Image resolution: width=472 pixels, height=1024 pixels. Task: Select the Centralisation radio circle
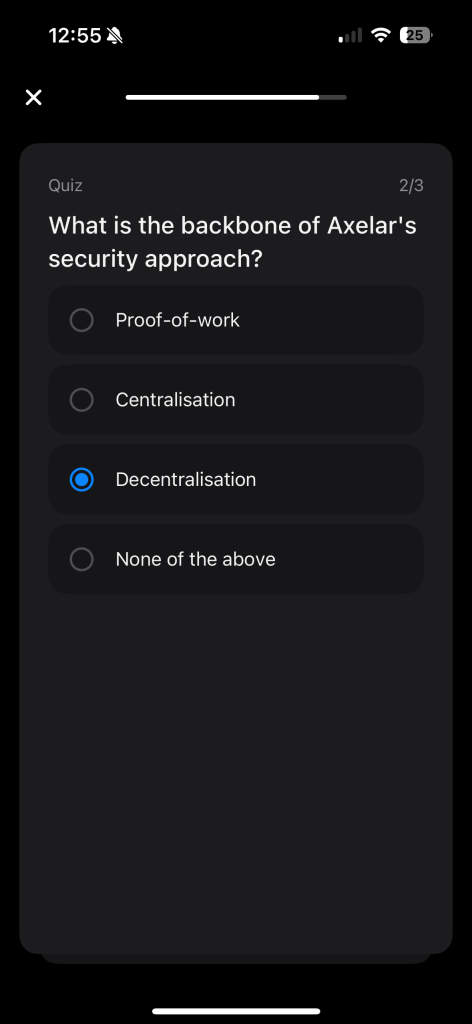click(x=82, y=400)
